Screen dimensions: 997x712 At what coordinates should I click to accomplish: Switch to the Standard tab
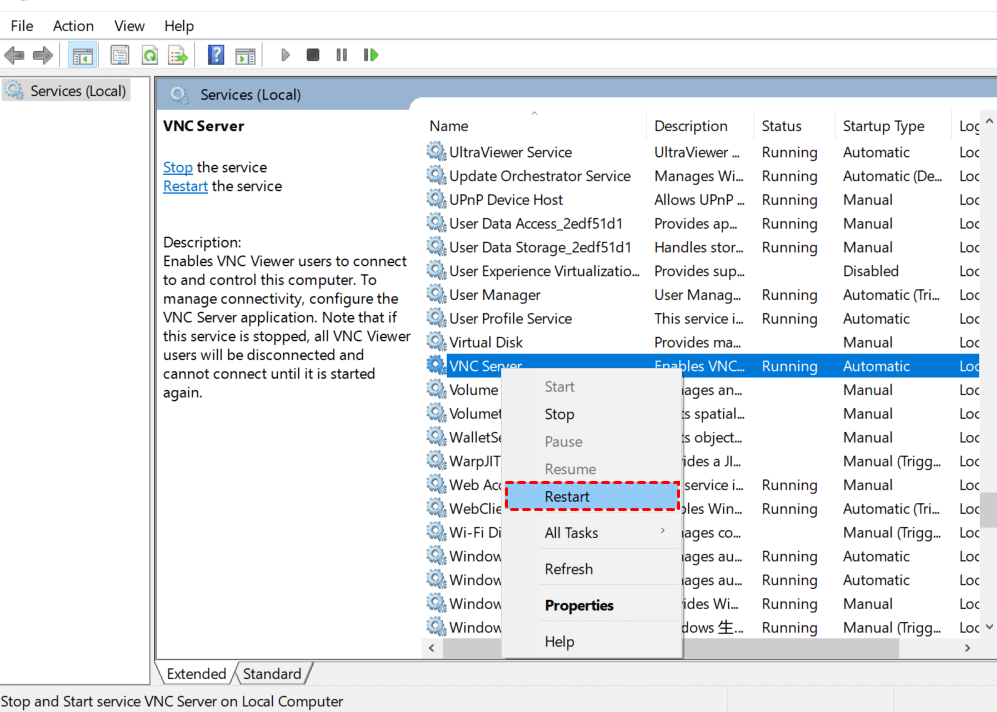click(x=272, y=673)
